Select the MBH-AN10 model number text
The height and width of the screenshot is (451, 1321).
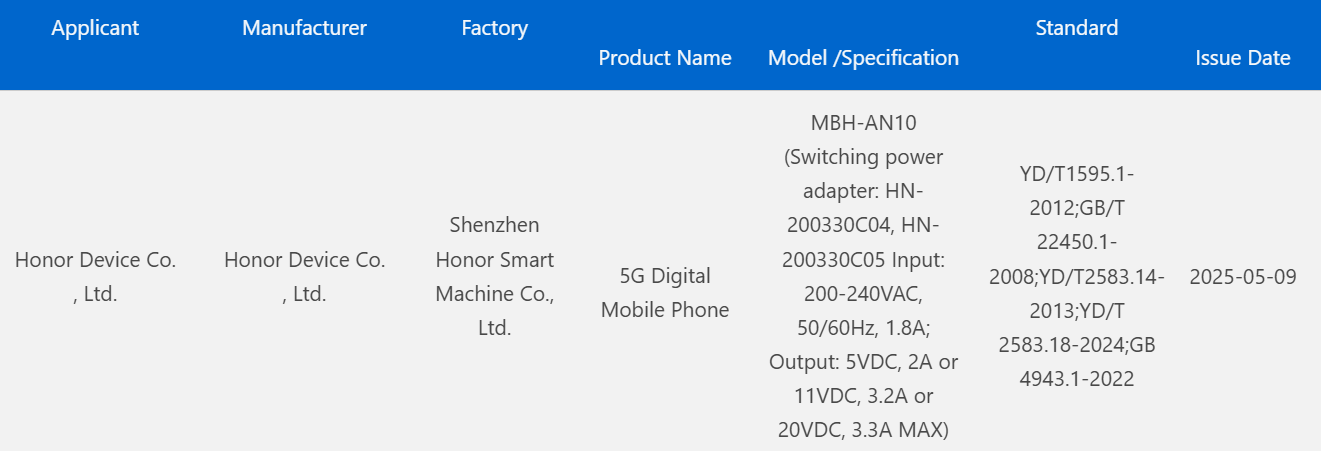[x=863, y=124]
